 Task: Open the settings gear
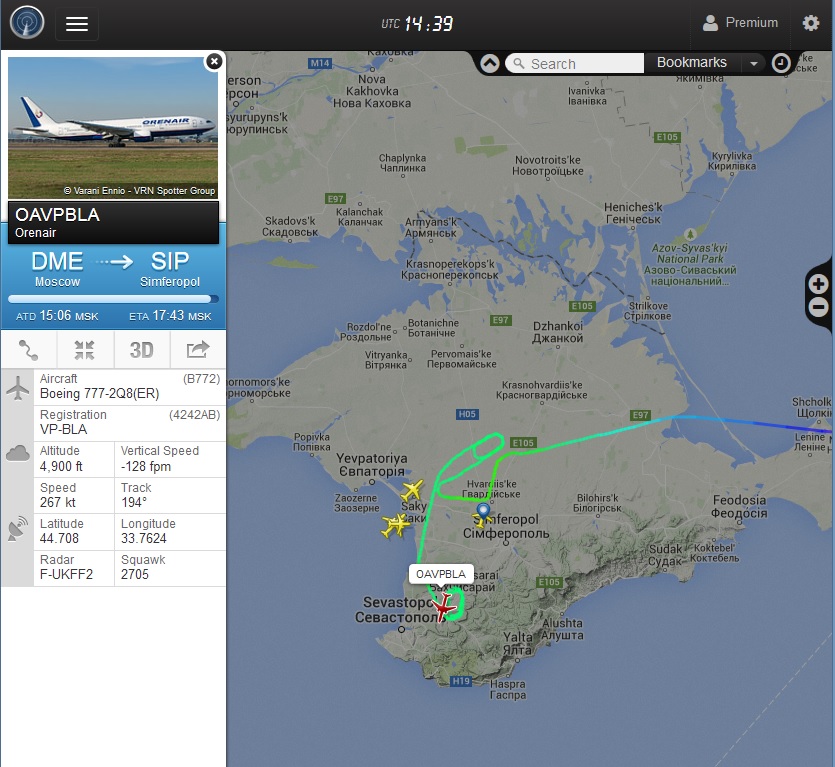pyautogui.click(x=811, y=23)
